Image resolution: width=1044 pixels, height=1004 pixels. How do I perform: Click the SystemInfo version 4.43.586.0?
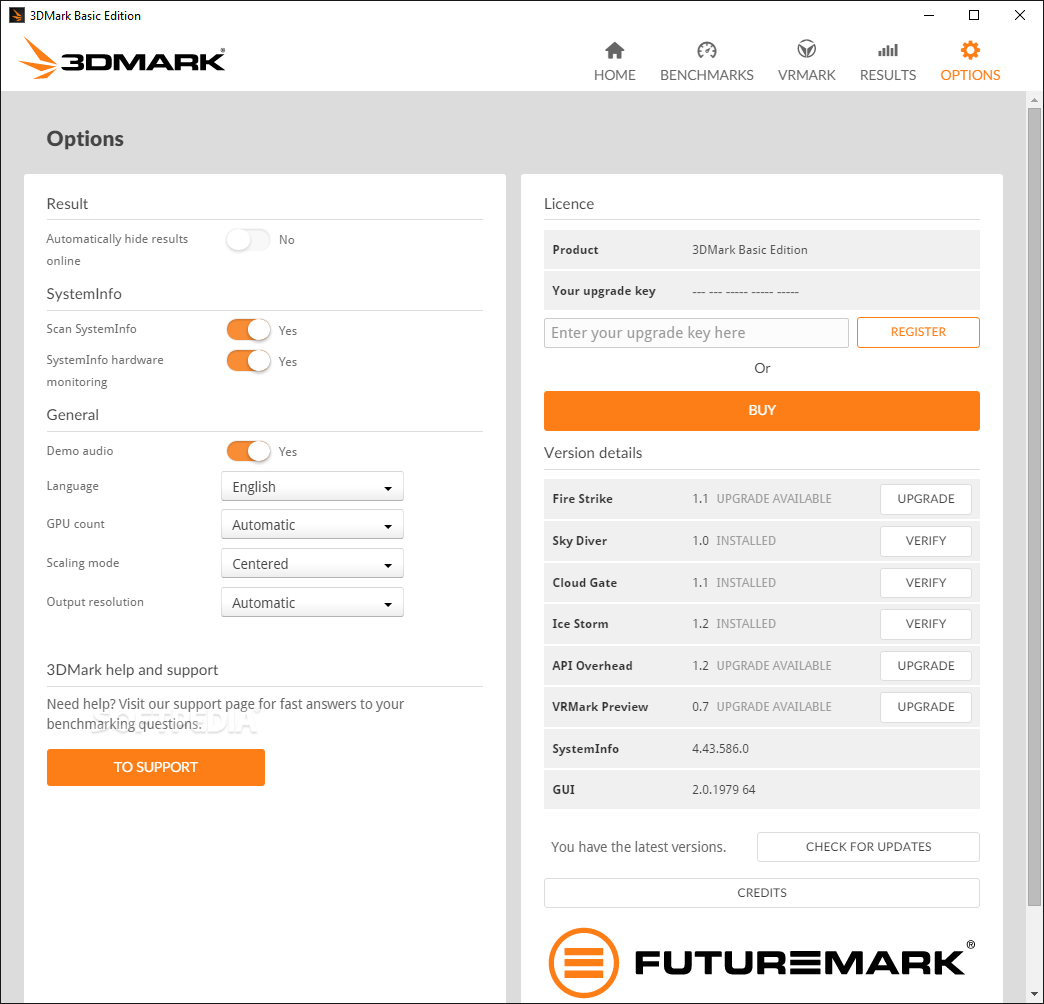coord(720,749)
